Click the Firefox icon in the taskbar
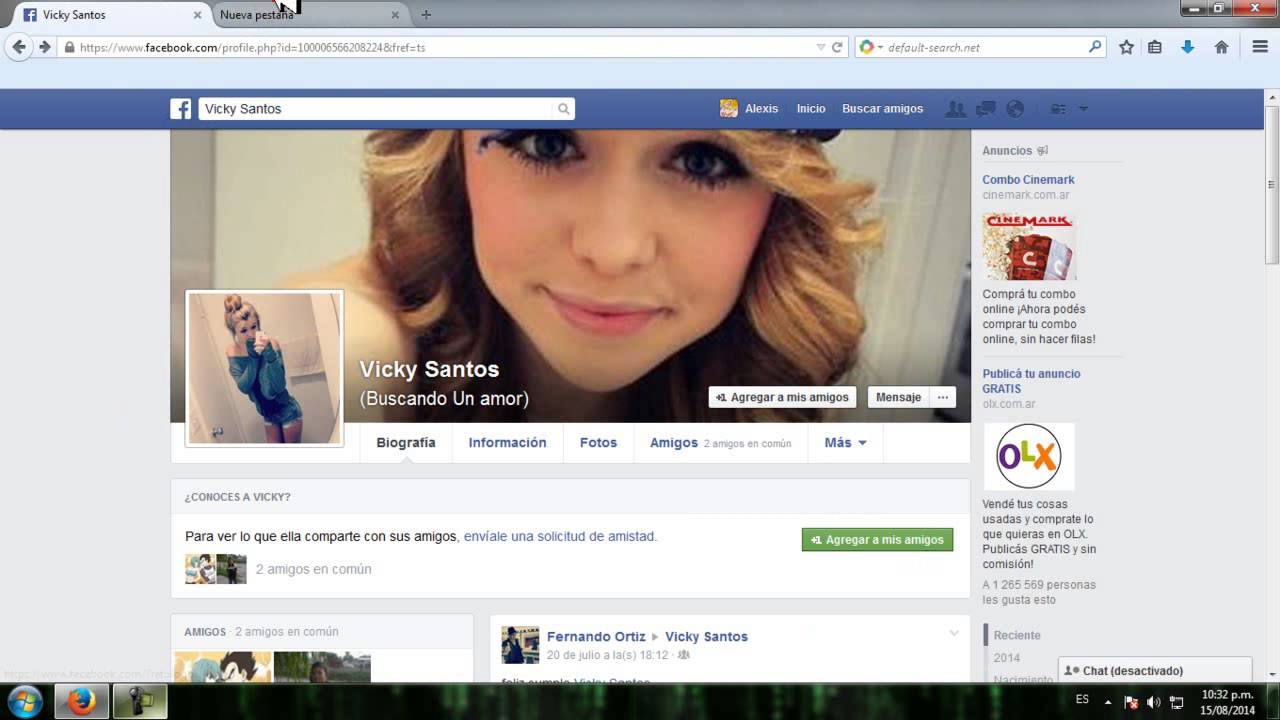This screenshot has width=1280, height=720. (81, 701)
